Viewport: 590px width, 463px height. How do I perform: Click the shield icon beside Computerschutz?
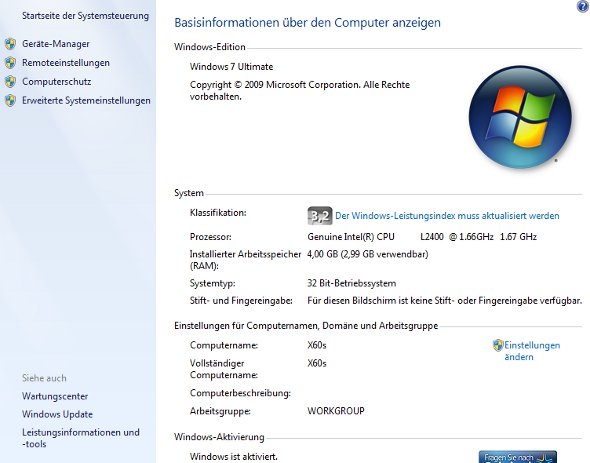(x=11, y=81)
